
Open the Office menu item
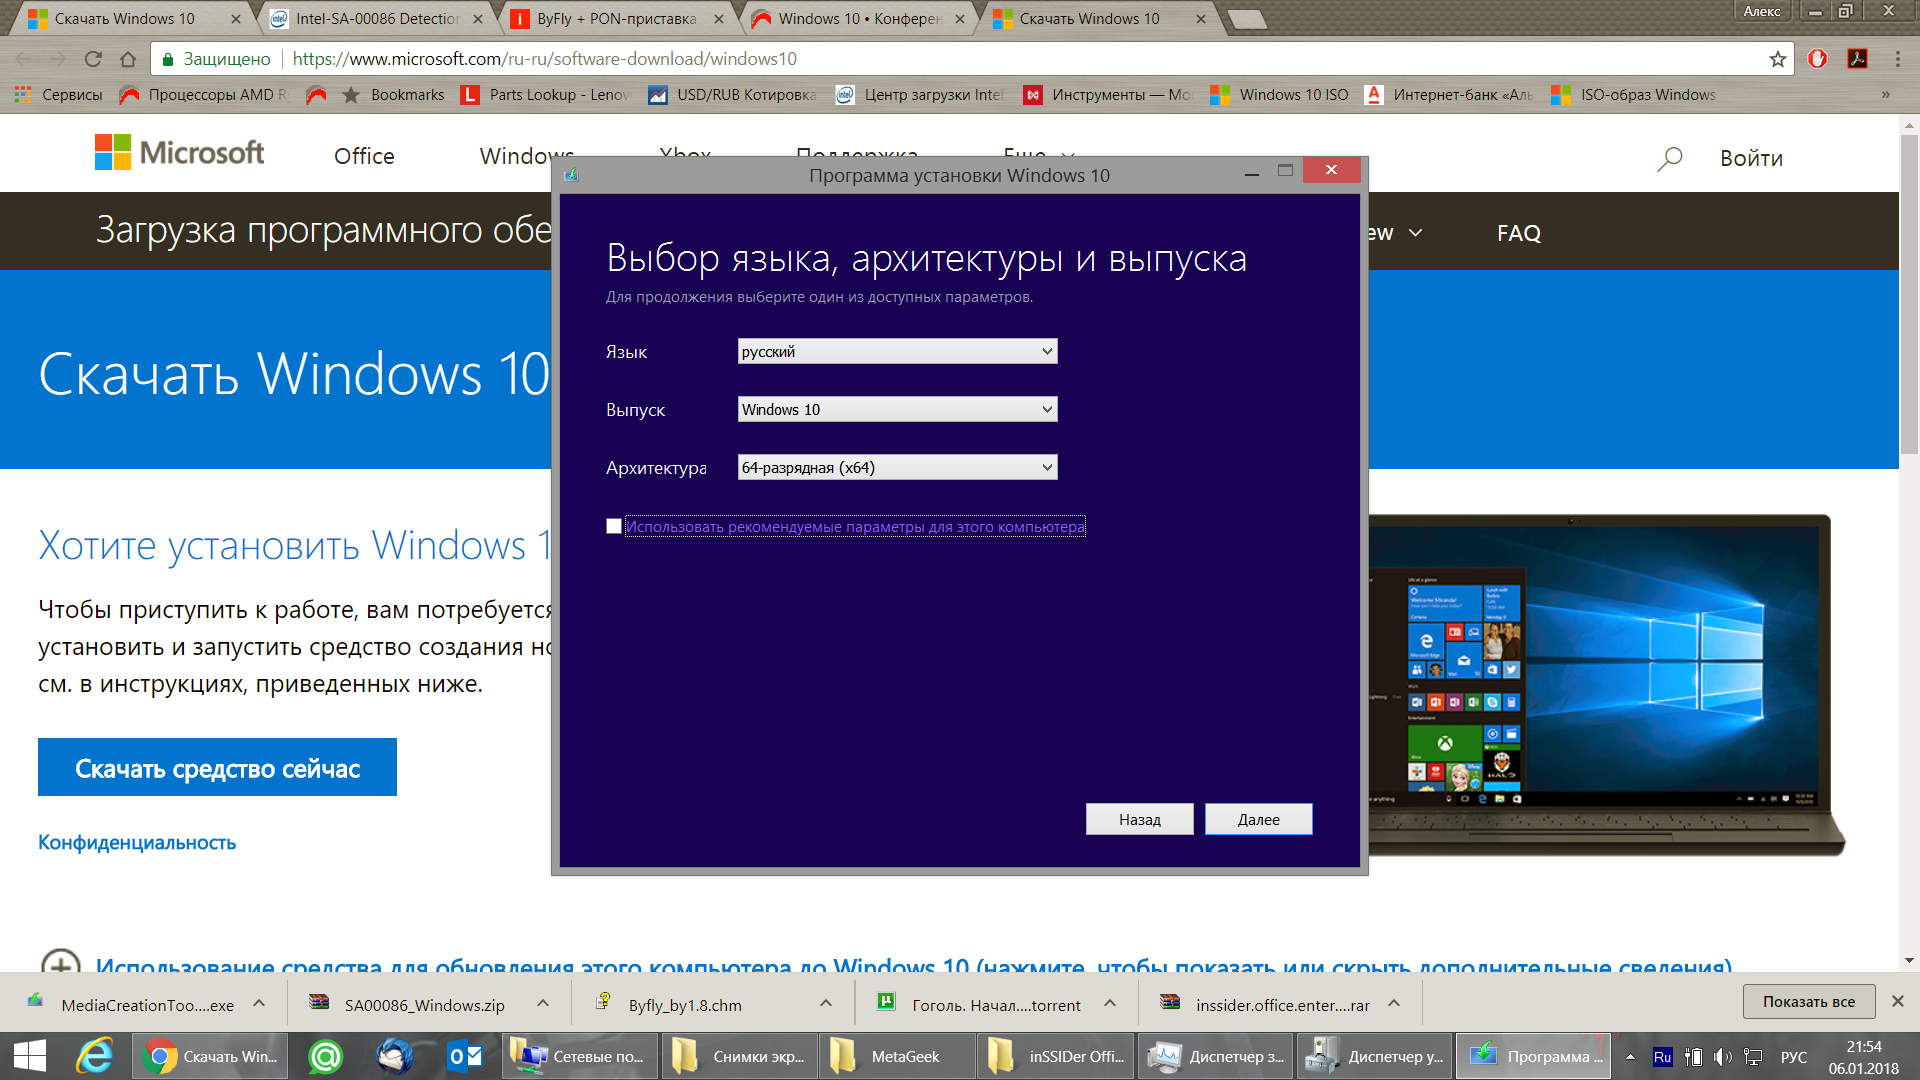point(364,156)
